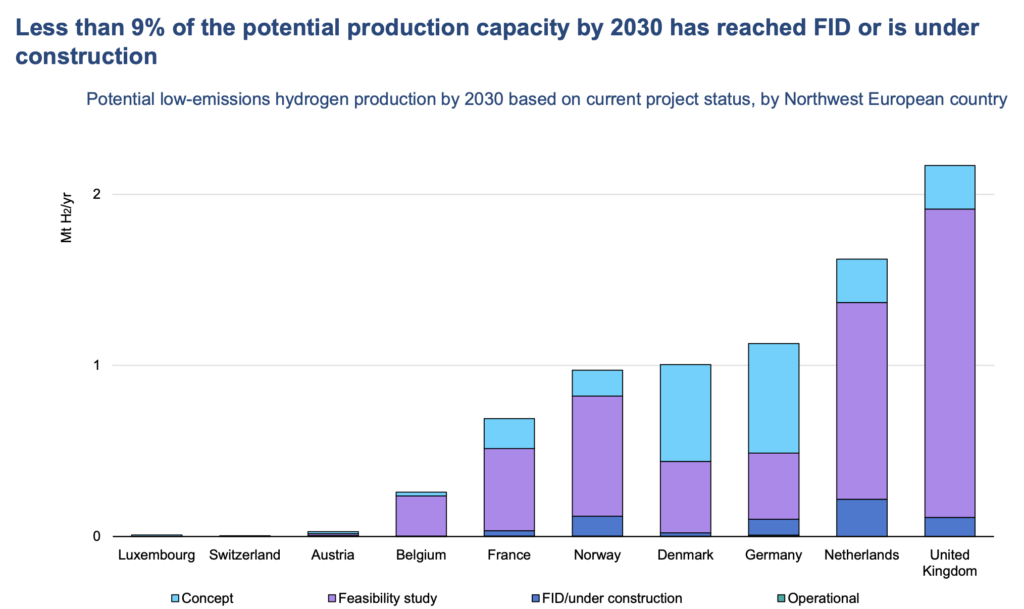Screen dimensions: 1024x609
Task: Select the Netherlands axis label
Action: (861, 555)
